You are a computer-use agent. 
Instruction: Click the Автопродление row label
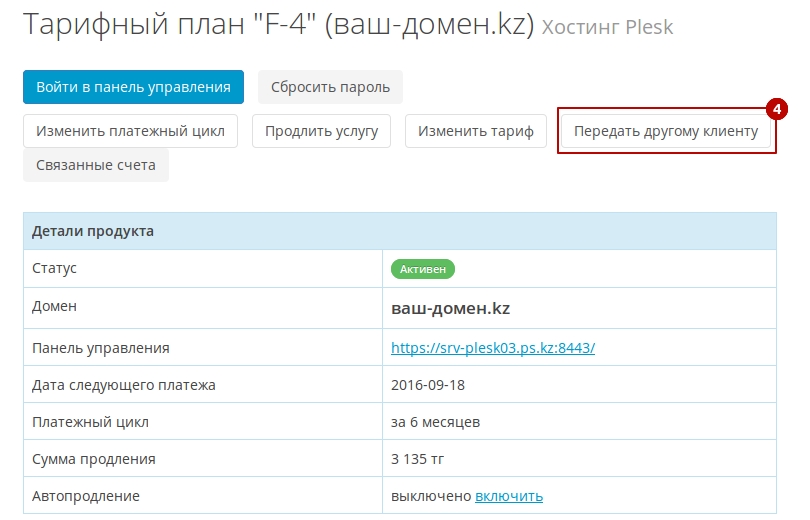[x=86, y=496]
